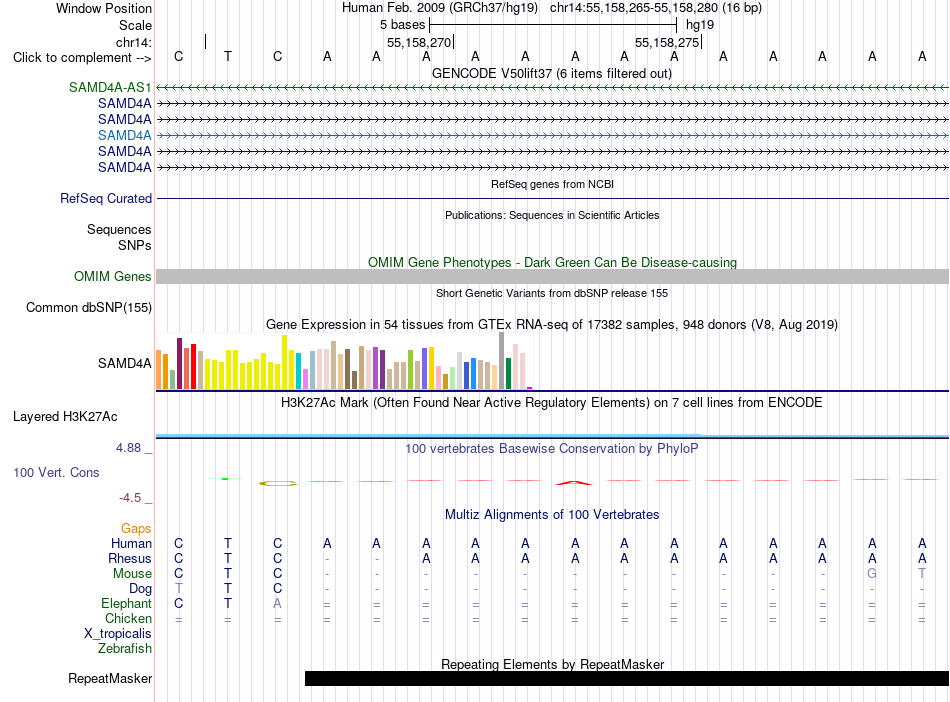Select the Mouse species label
Screen dimensions: 950x702
click(x=132, y=573)
